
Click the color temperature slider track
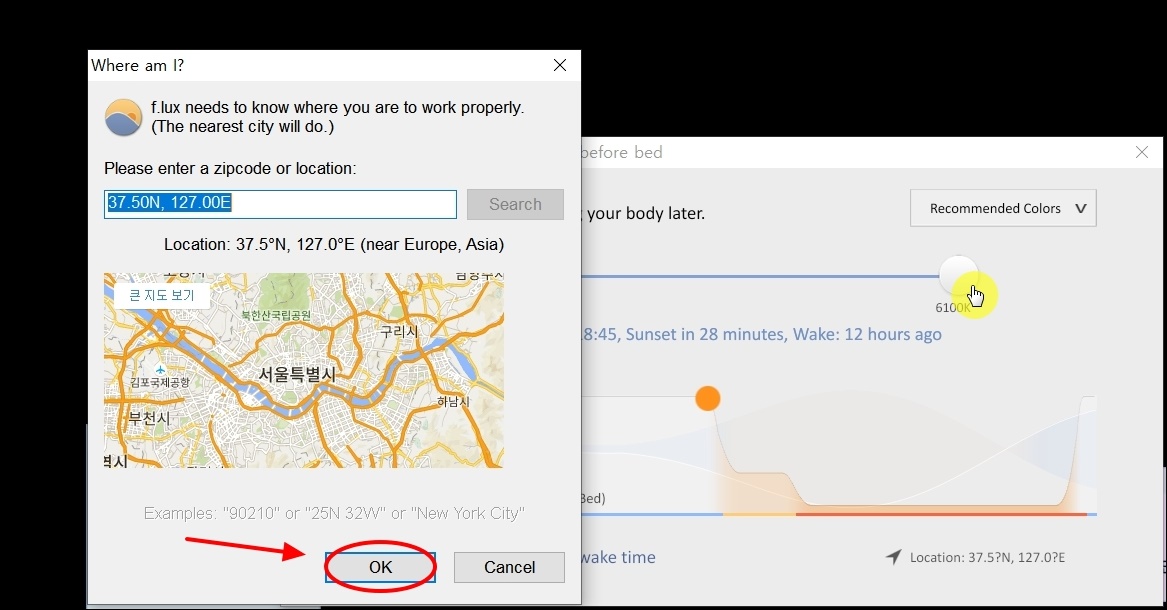pyautogui.click(x=759, y=276)
